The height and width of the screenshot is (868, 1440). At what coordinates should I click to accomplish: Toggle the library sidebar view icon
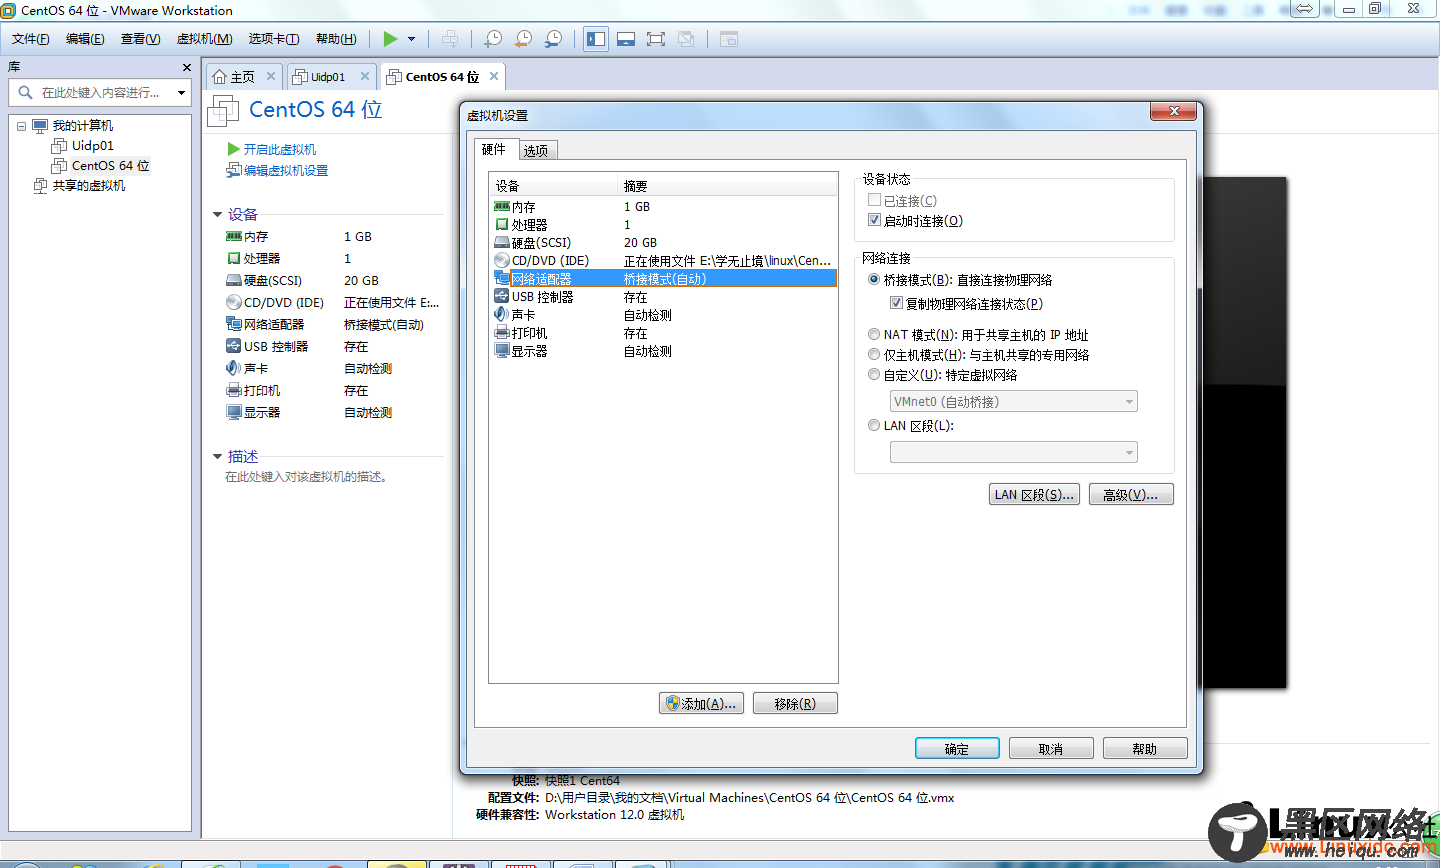[596, 39]
